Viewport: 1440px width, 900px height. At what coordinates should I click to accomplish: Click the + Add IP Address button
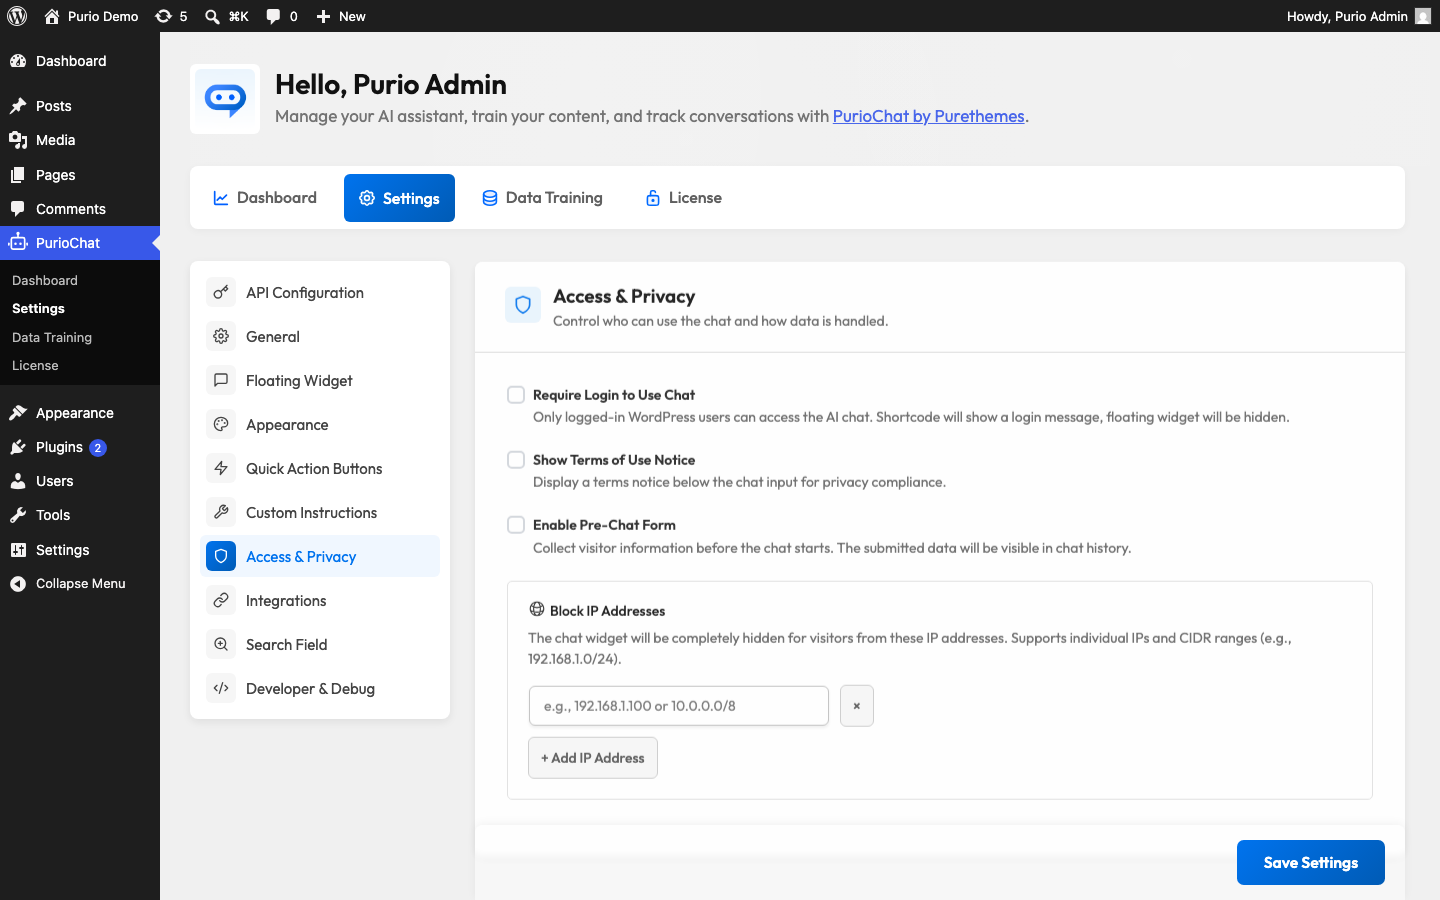[x=593, y=758]
